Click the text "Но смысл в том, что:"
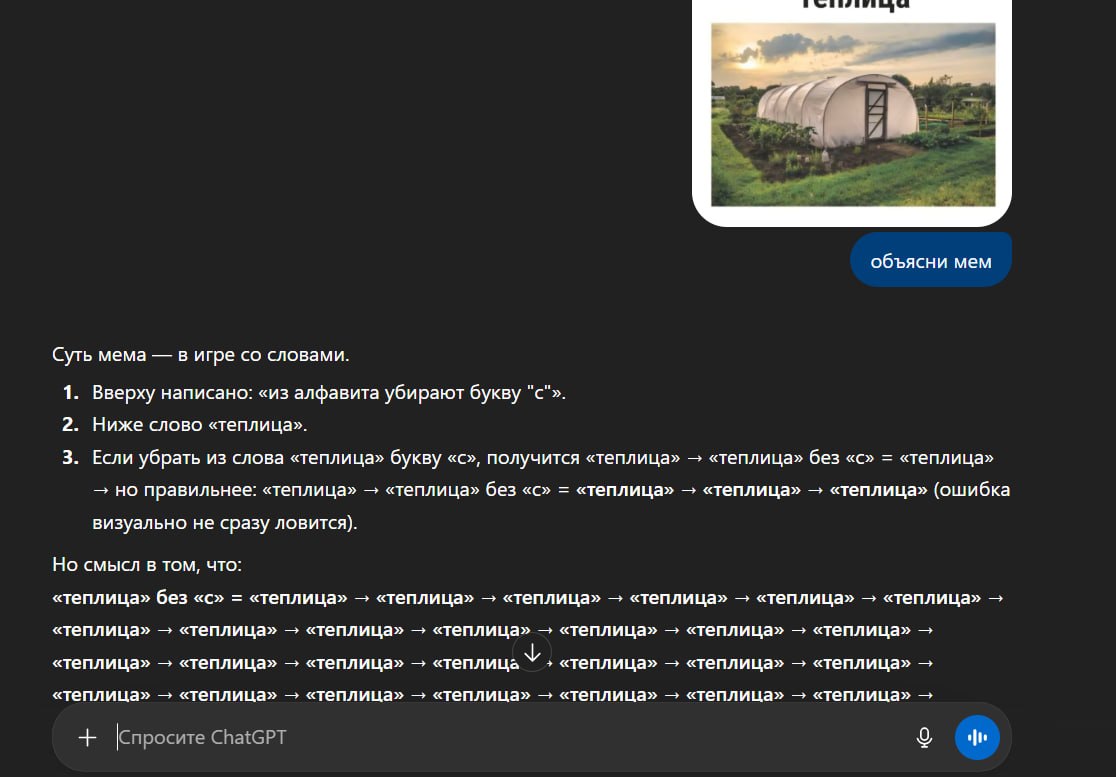Viewport: 1116px width, 777px height. 147,565
